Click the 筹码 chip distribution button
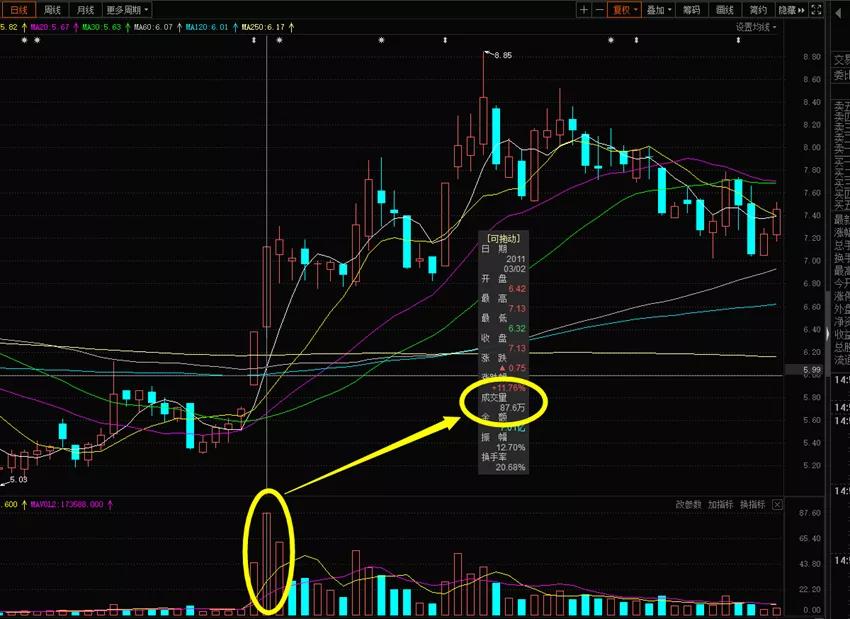 point(692,10)
